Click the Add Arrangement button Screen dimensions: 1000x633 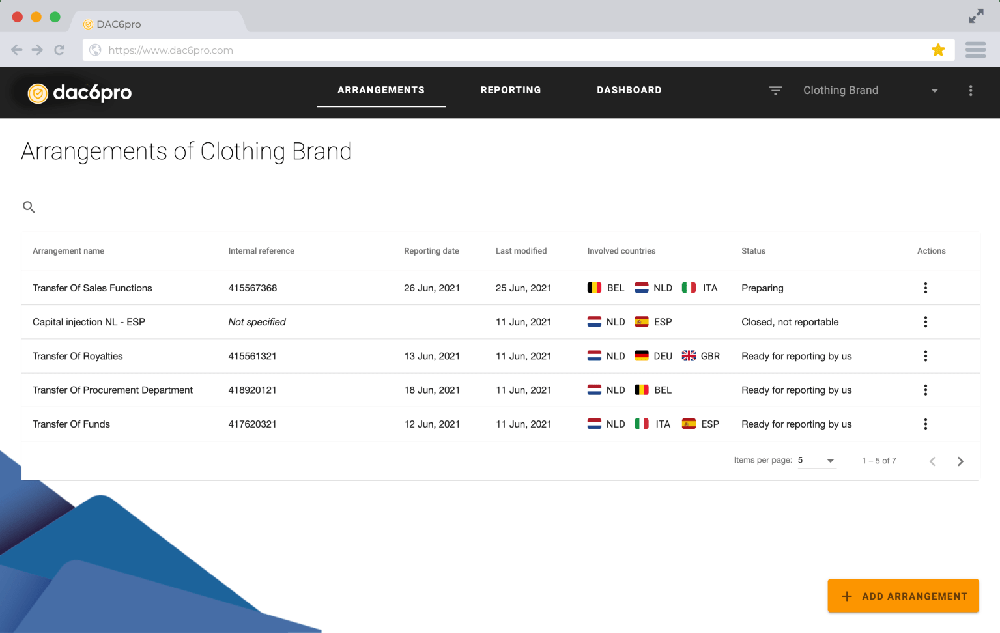(x=902, y=596)
